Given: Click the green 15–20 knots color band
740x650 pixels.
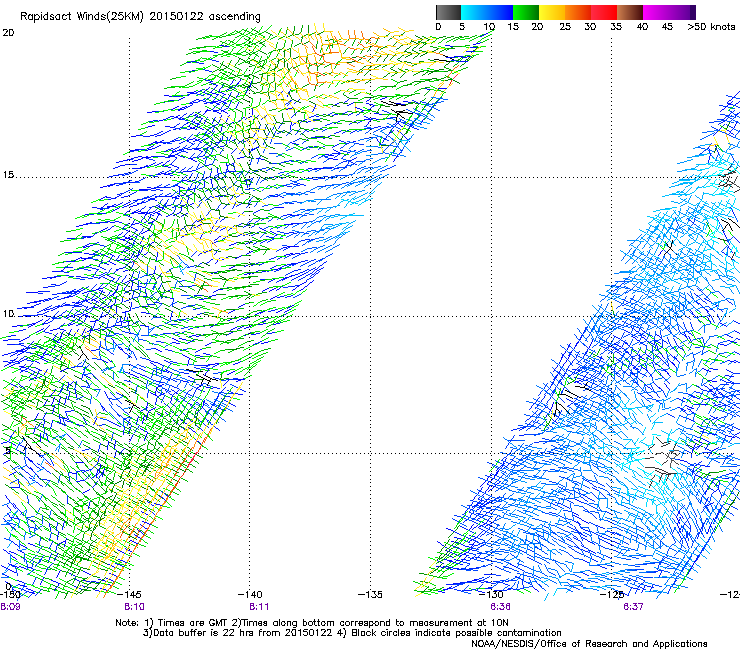Looking at the screenshot, I should pos(526,12).
